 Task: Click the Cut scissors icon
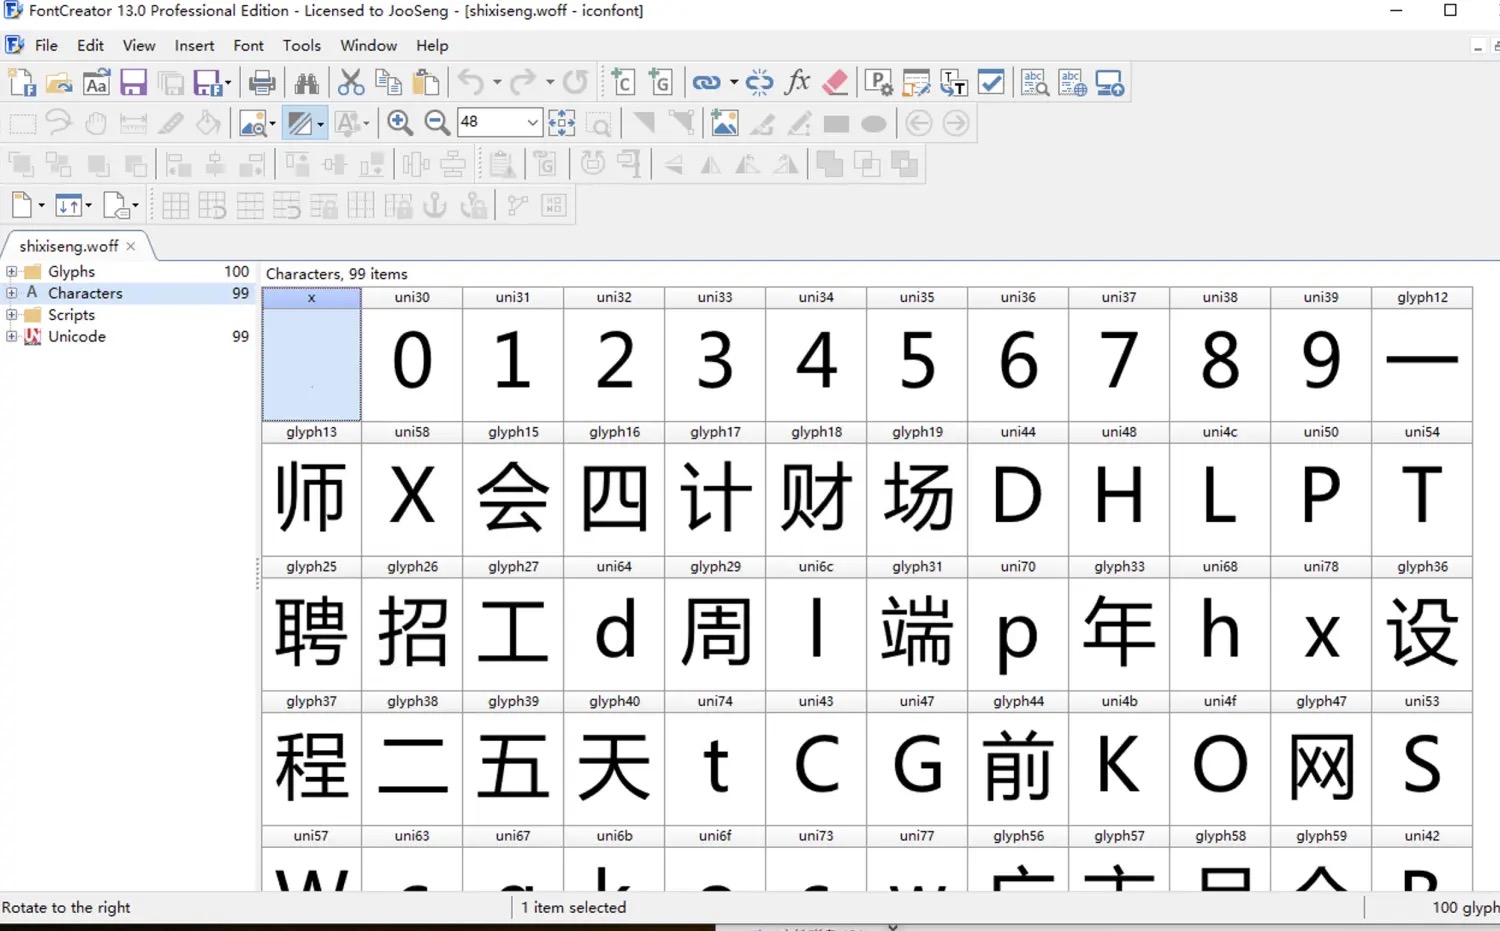[x=350, y=83]
